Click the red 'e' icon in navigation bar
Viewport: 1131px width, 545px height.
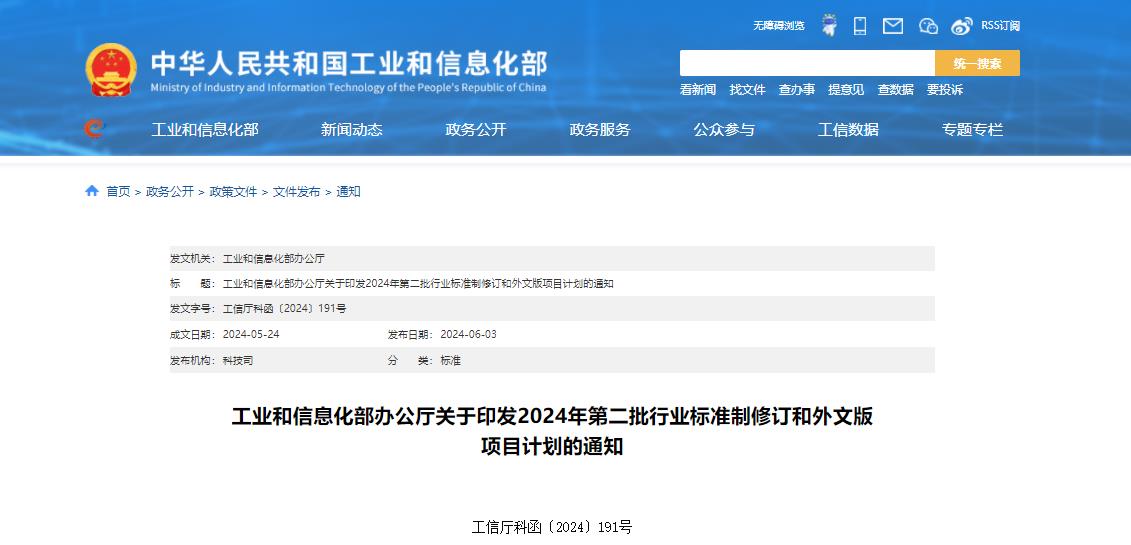tap(94, 129)
